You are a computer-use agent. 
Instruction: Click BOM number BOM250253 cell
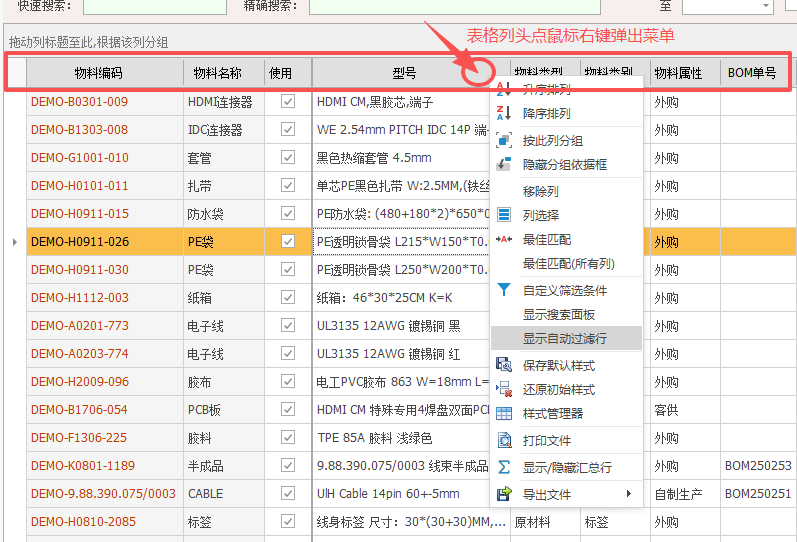click(x=758, y=465)
